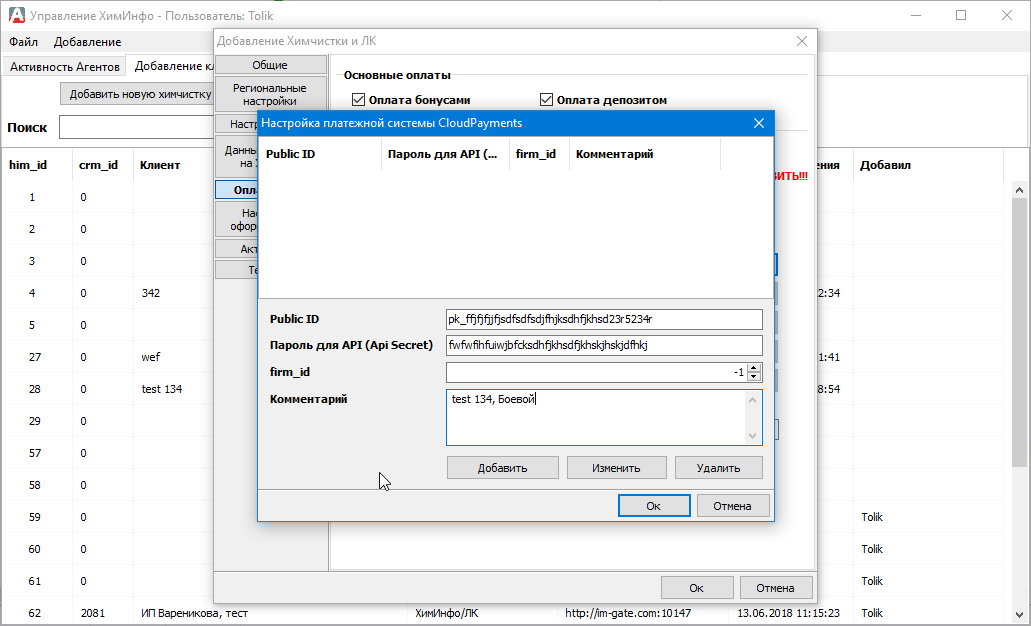
Task: Maximize the Управление ХимИнфо window
Action: tap(961, 15)
